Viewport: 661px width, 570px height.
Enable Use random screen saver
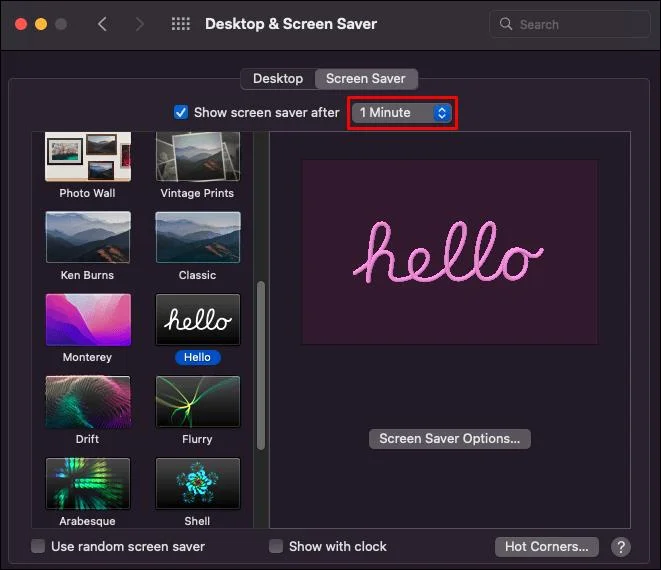click(x=38, y=546)
